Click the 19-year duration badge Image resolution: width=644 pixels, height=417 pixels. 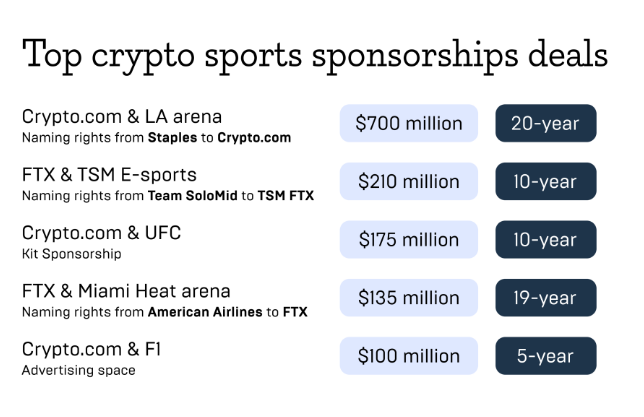(x=545, y=298)
